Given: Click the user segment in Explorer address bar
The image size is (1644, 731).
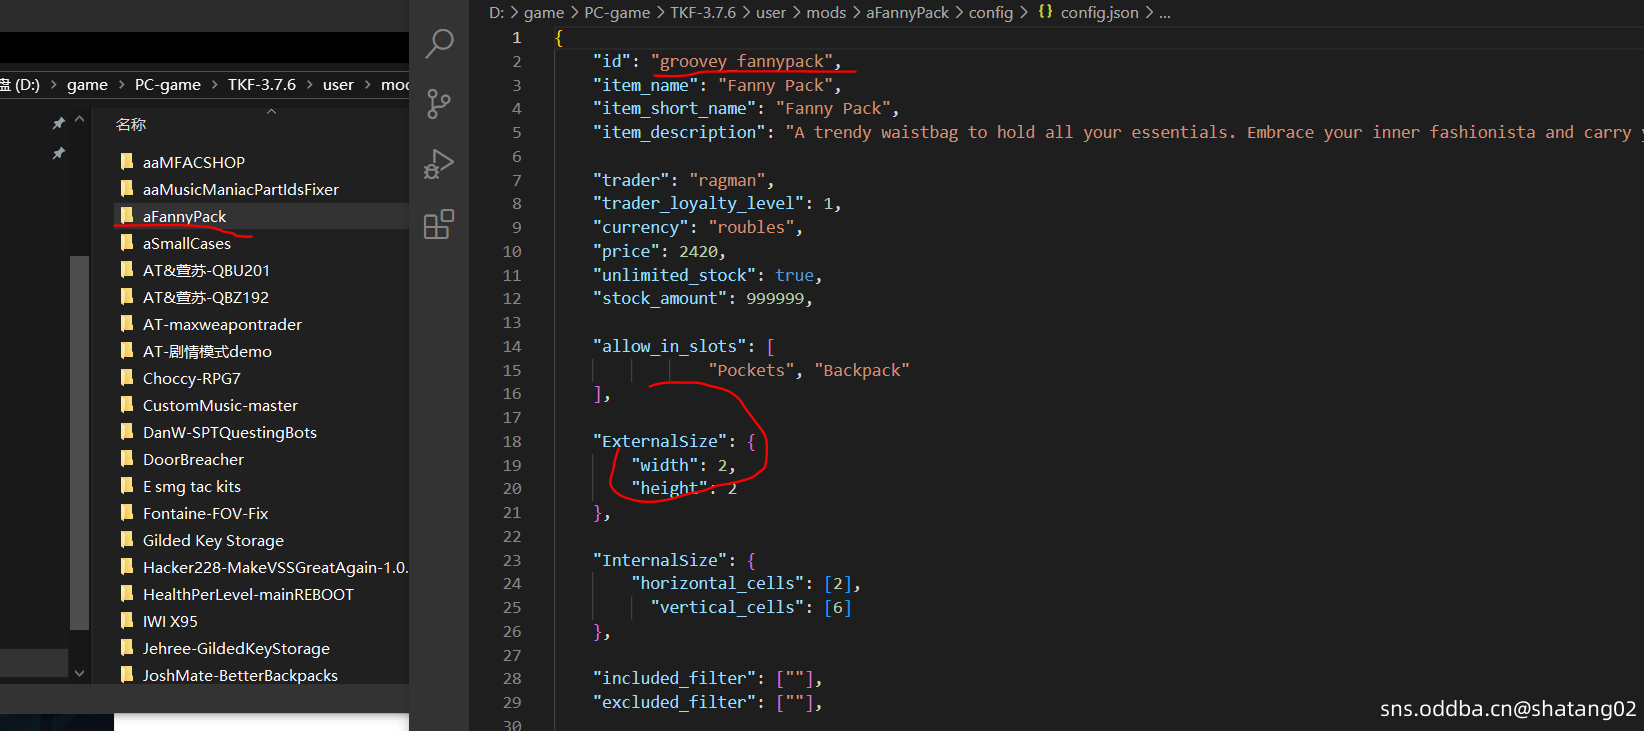Looking at the screenshot, I should pyautogui.click(x=338, y=85).
